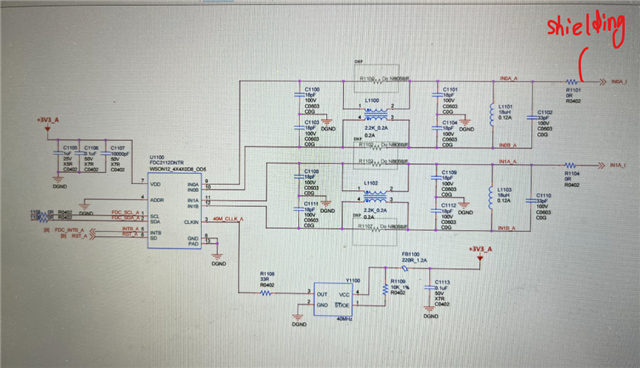Select capacitor C1111 symbol
640x368 pixels.
pos(299,209)
